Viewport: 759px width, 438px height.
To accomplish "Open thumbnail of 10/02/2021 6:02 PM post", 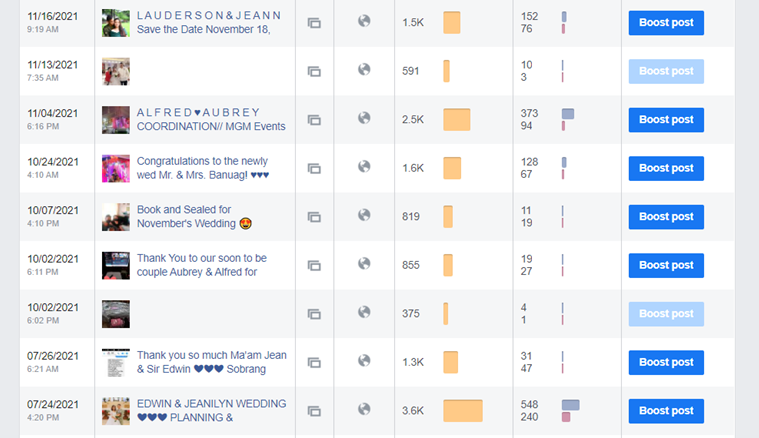I will tap(116, 314).
